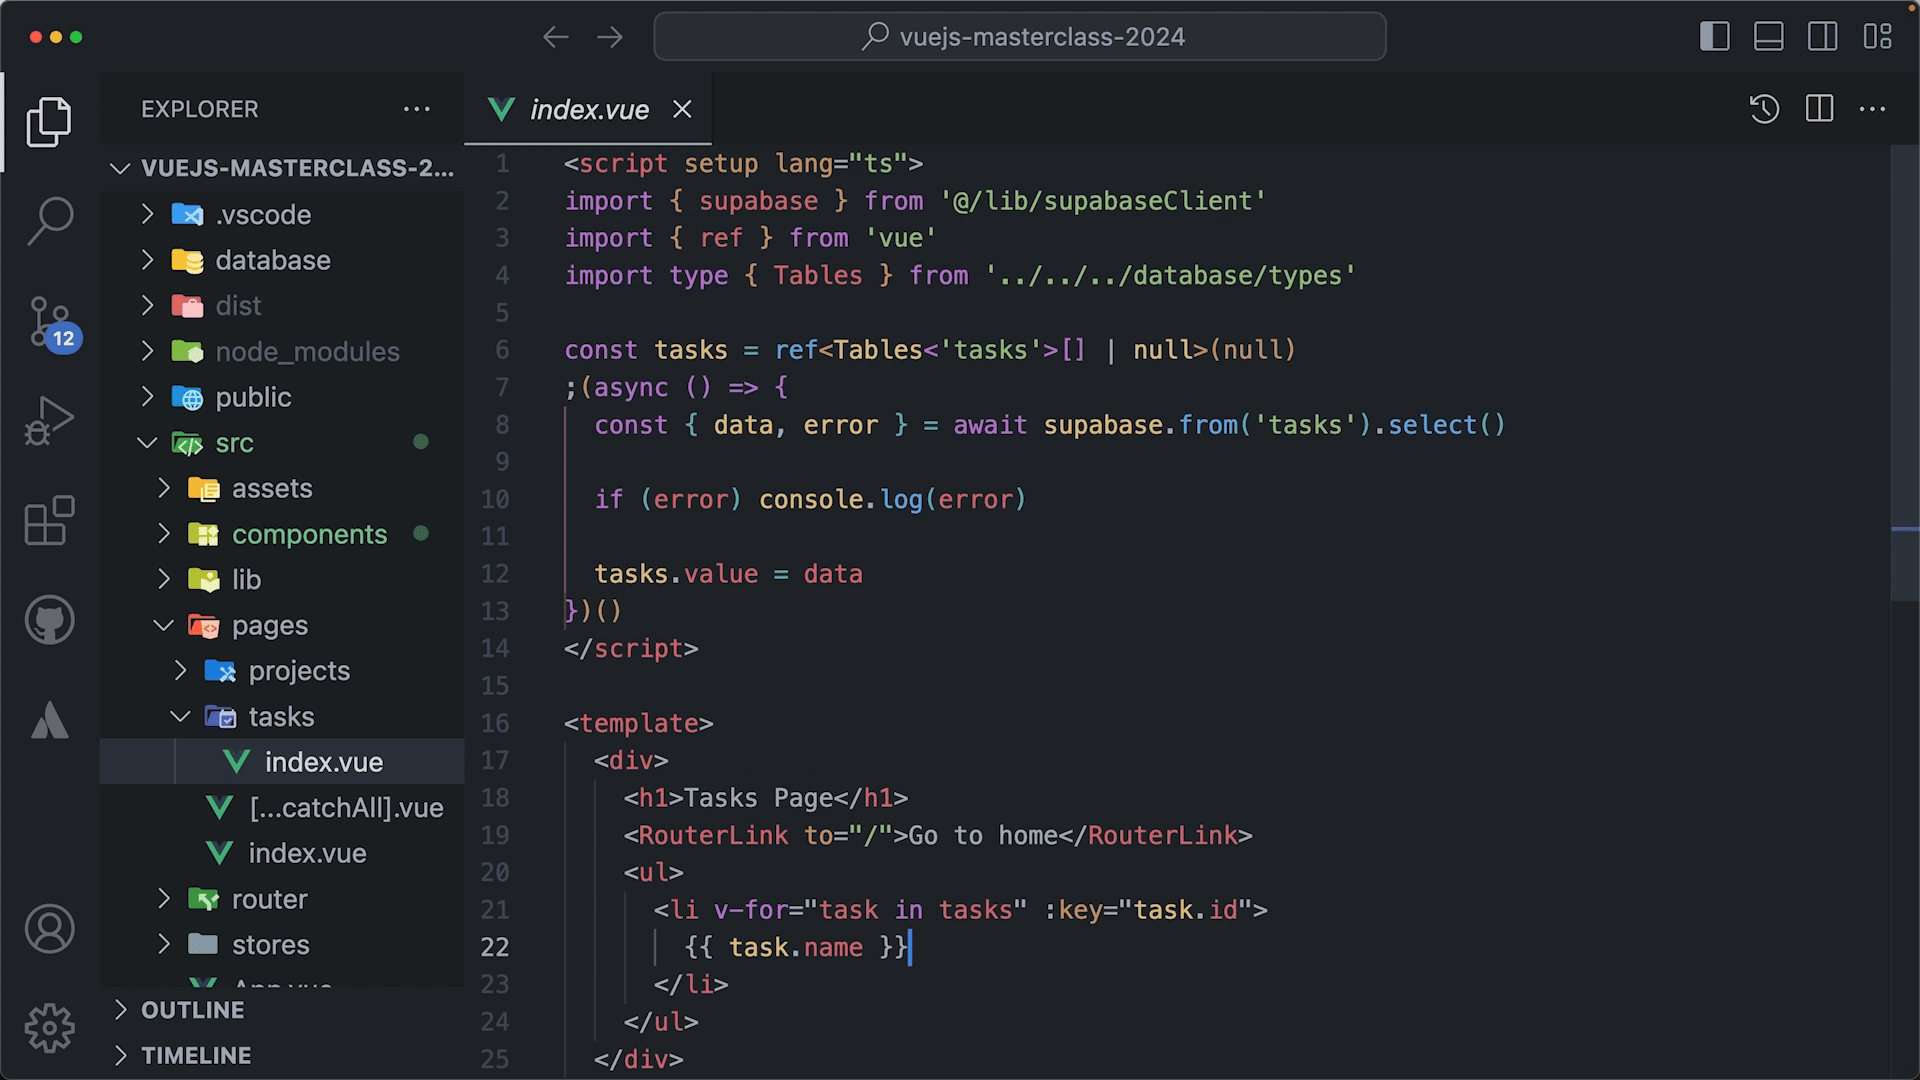
Task: Open Accounts icon in activity bar
Action: click(49, 929)
